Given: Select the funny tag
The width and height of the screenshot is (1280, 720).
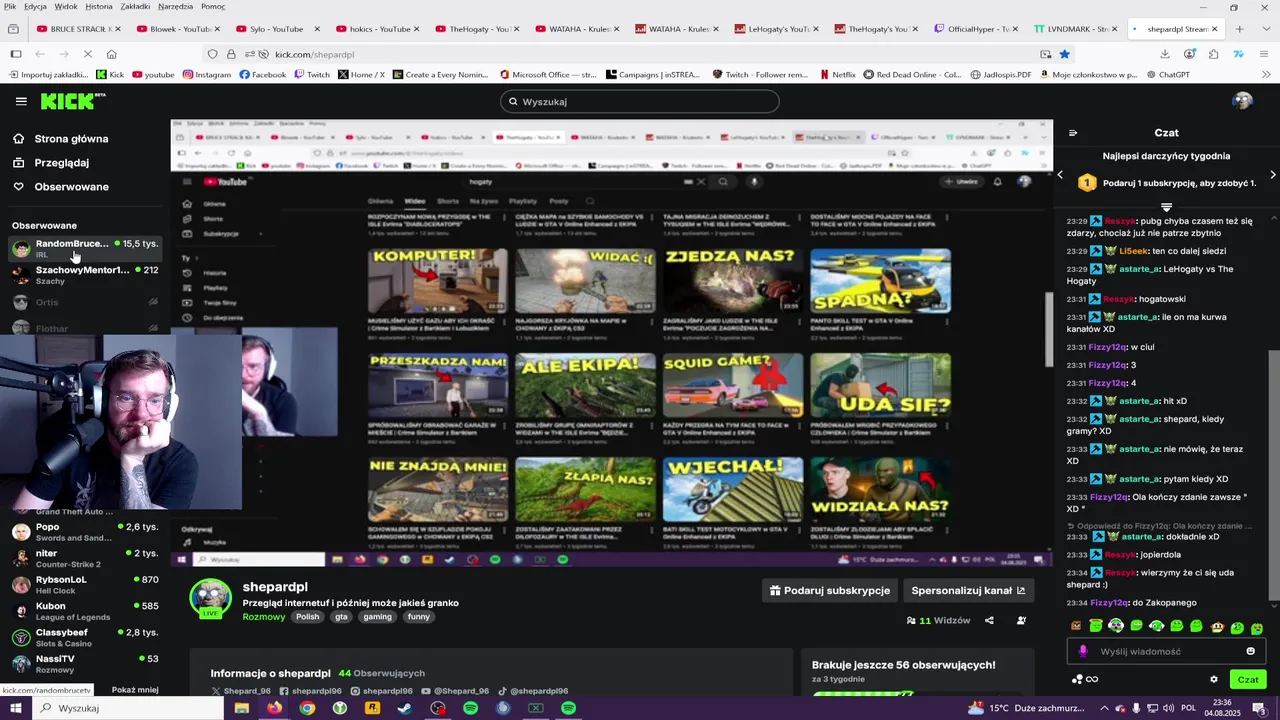Looking at the screenshot, I should tap(418, 617).
